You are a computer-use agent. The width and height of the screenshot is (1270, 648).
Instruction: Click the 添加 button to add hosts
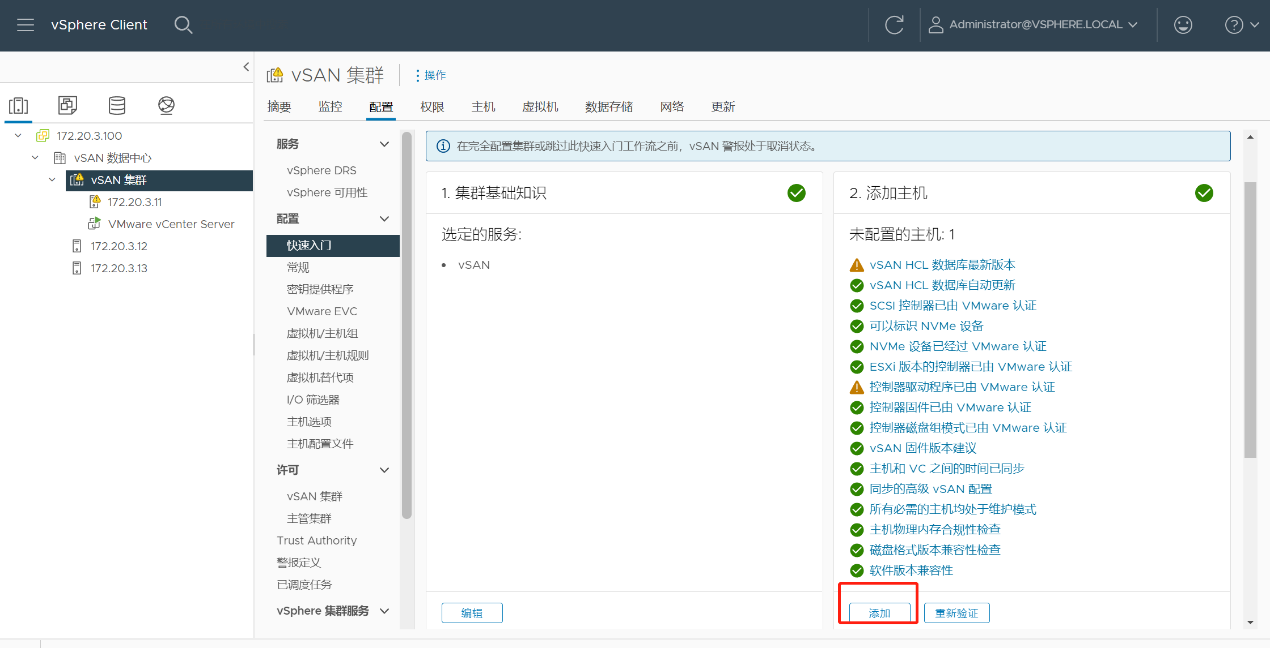point(879,613)
